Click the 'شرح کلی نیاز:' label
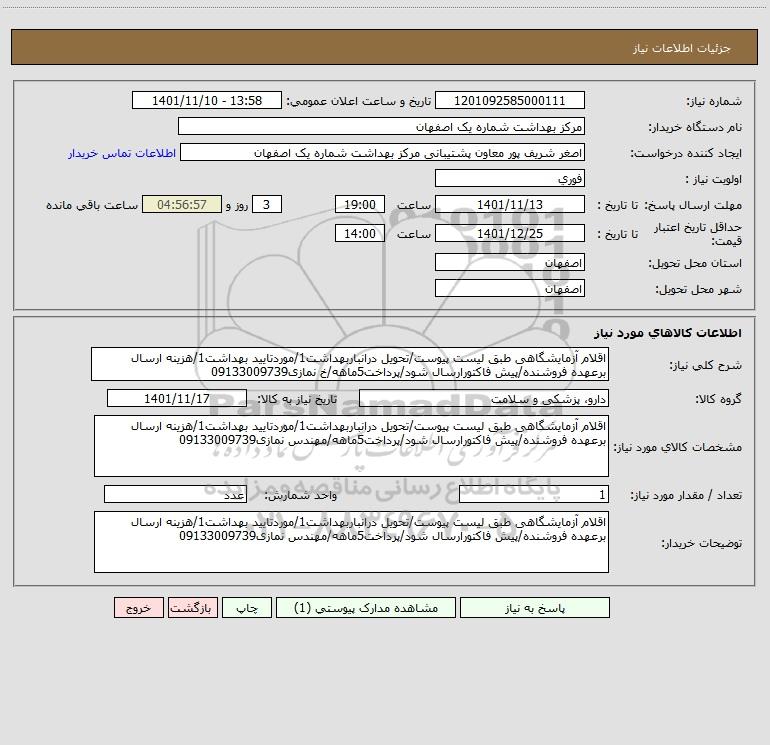The height and width of the screenshot is (745, 770). click(x=706, y=365)
